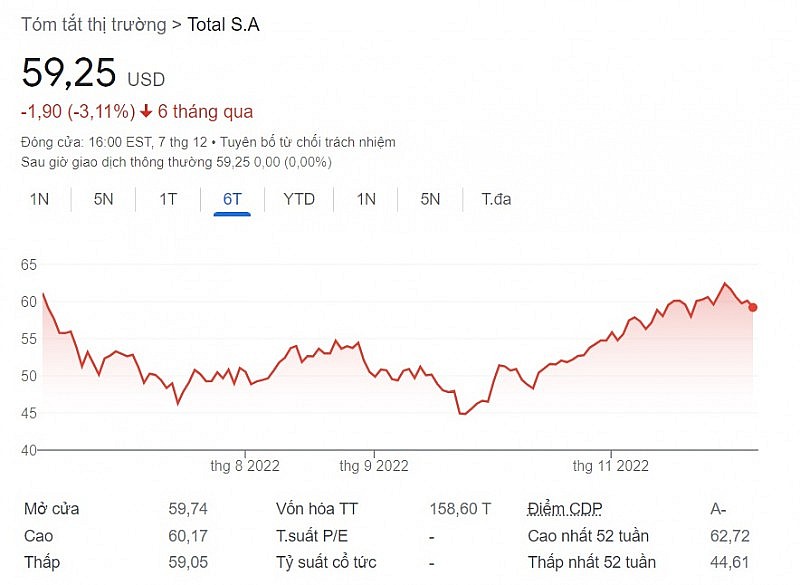This screenshot has width=800, height=585.
Task: Click the thg 9 2022 axis marker
Action: pos(374,465)
